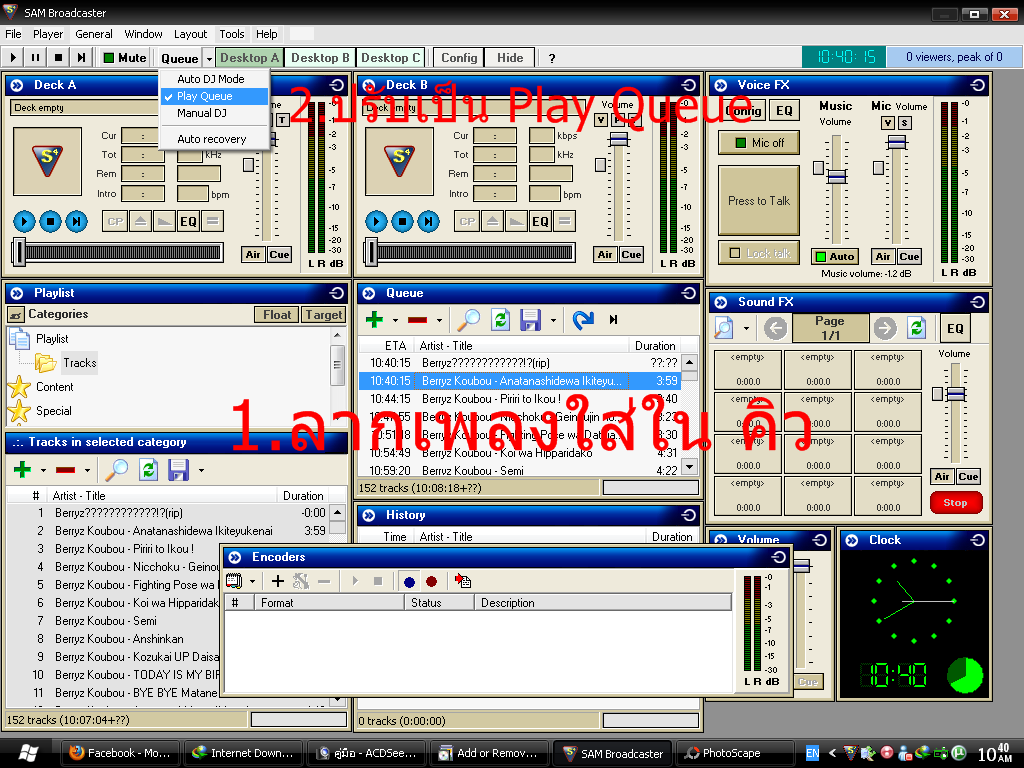The height and width of the screenshot is (768, 1024).
Task: Go to next Sound FX page arrow
Action: pyautogui.click(x=886, y=328)
